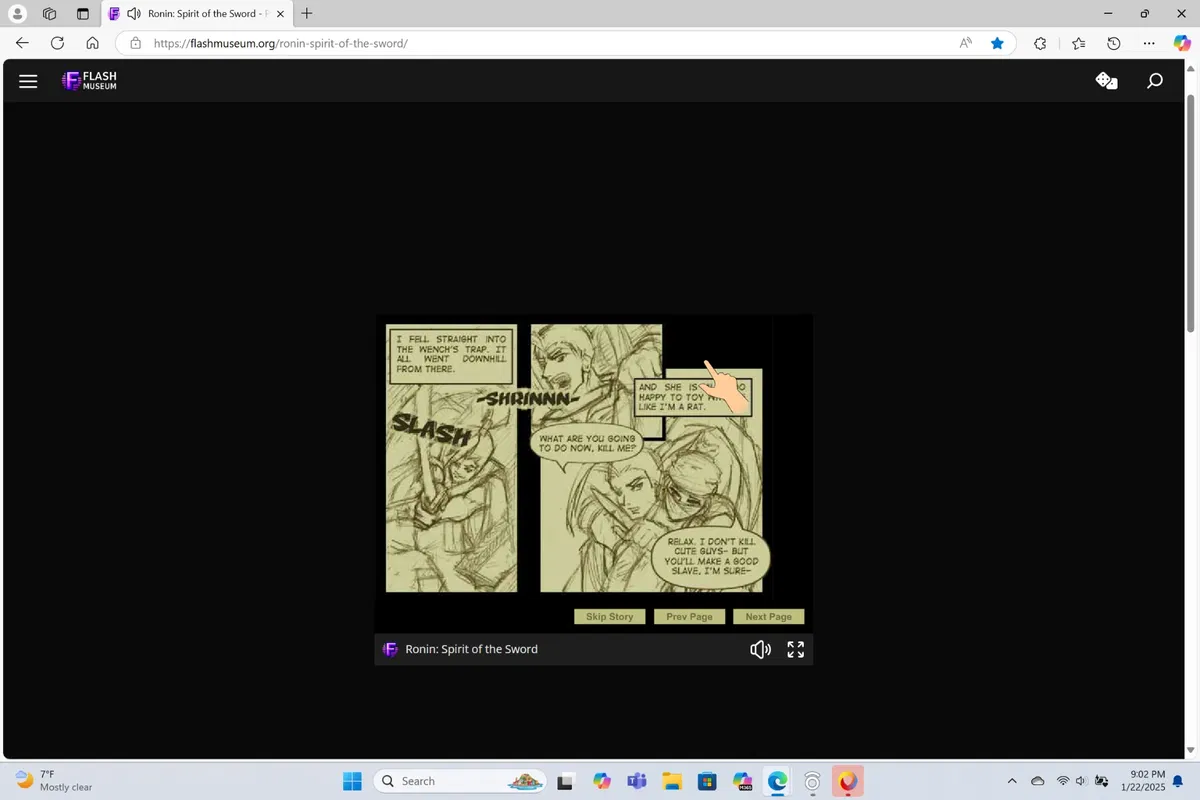Mute the game sound speaker icon

760,650
